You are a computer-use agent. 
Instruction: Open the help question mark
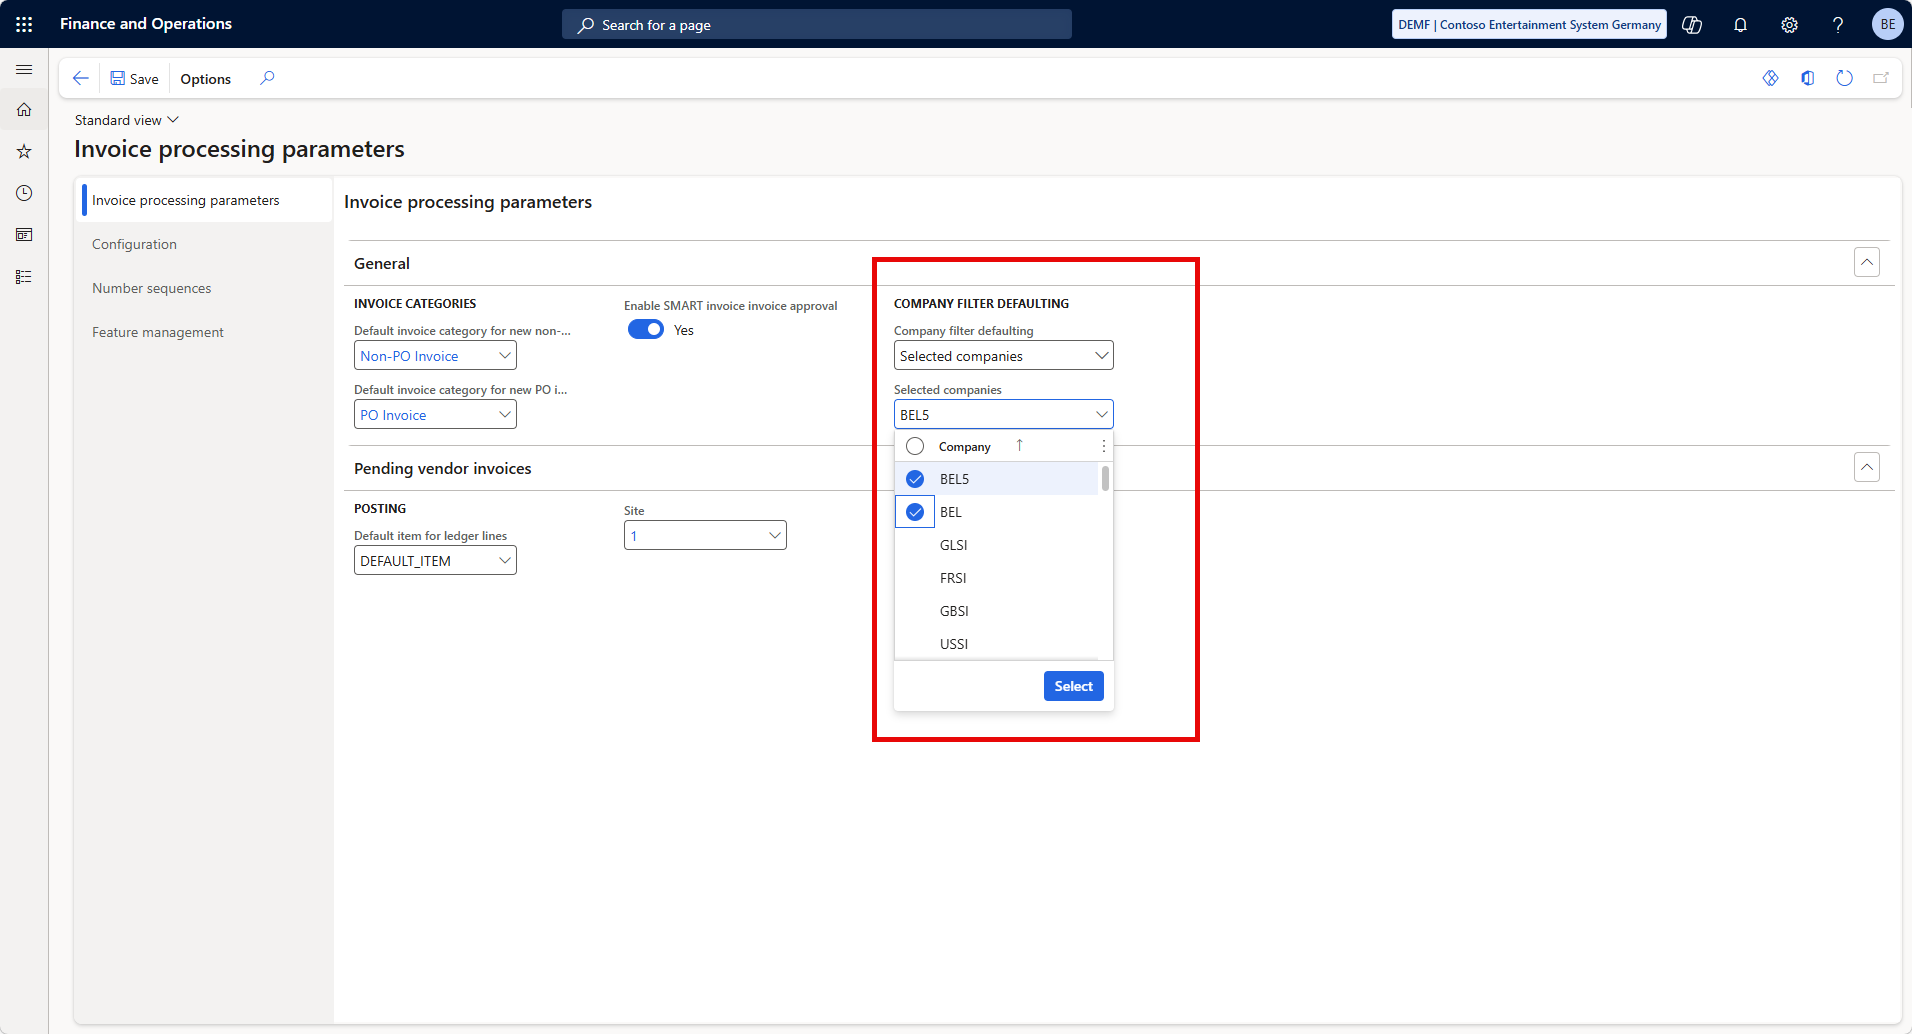pos(1837,25)
